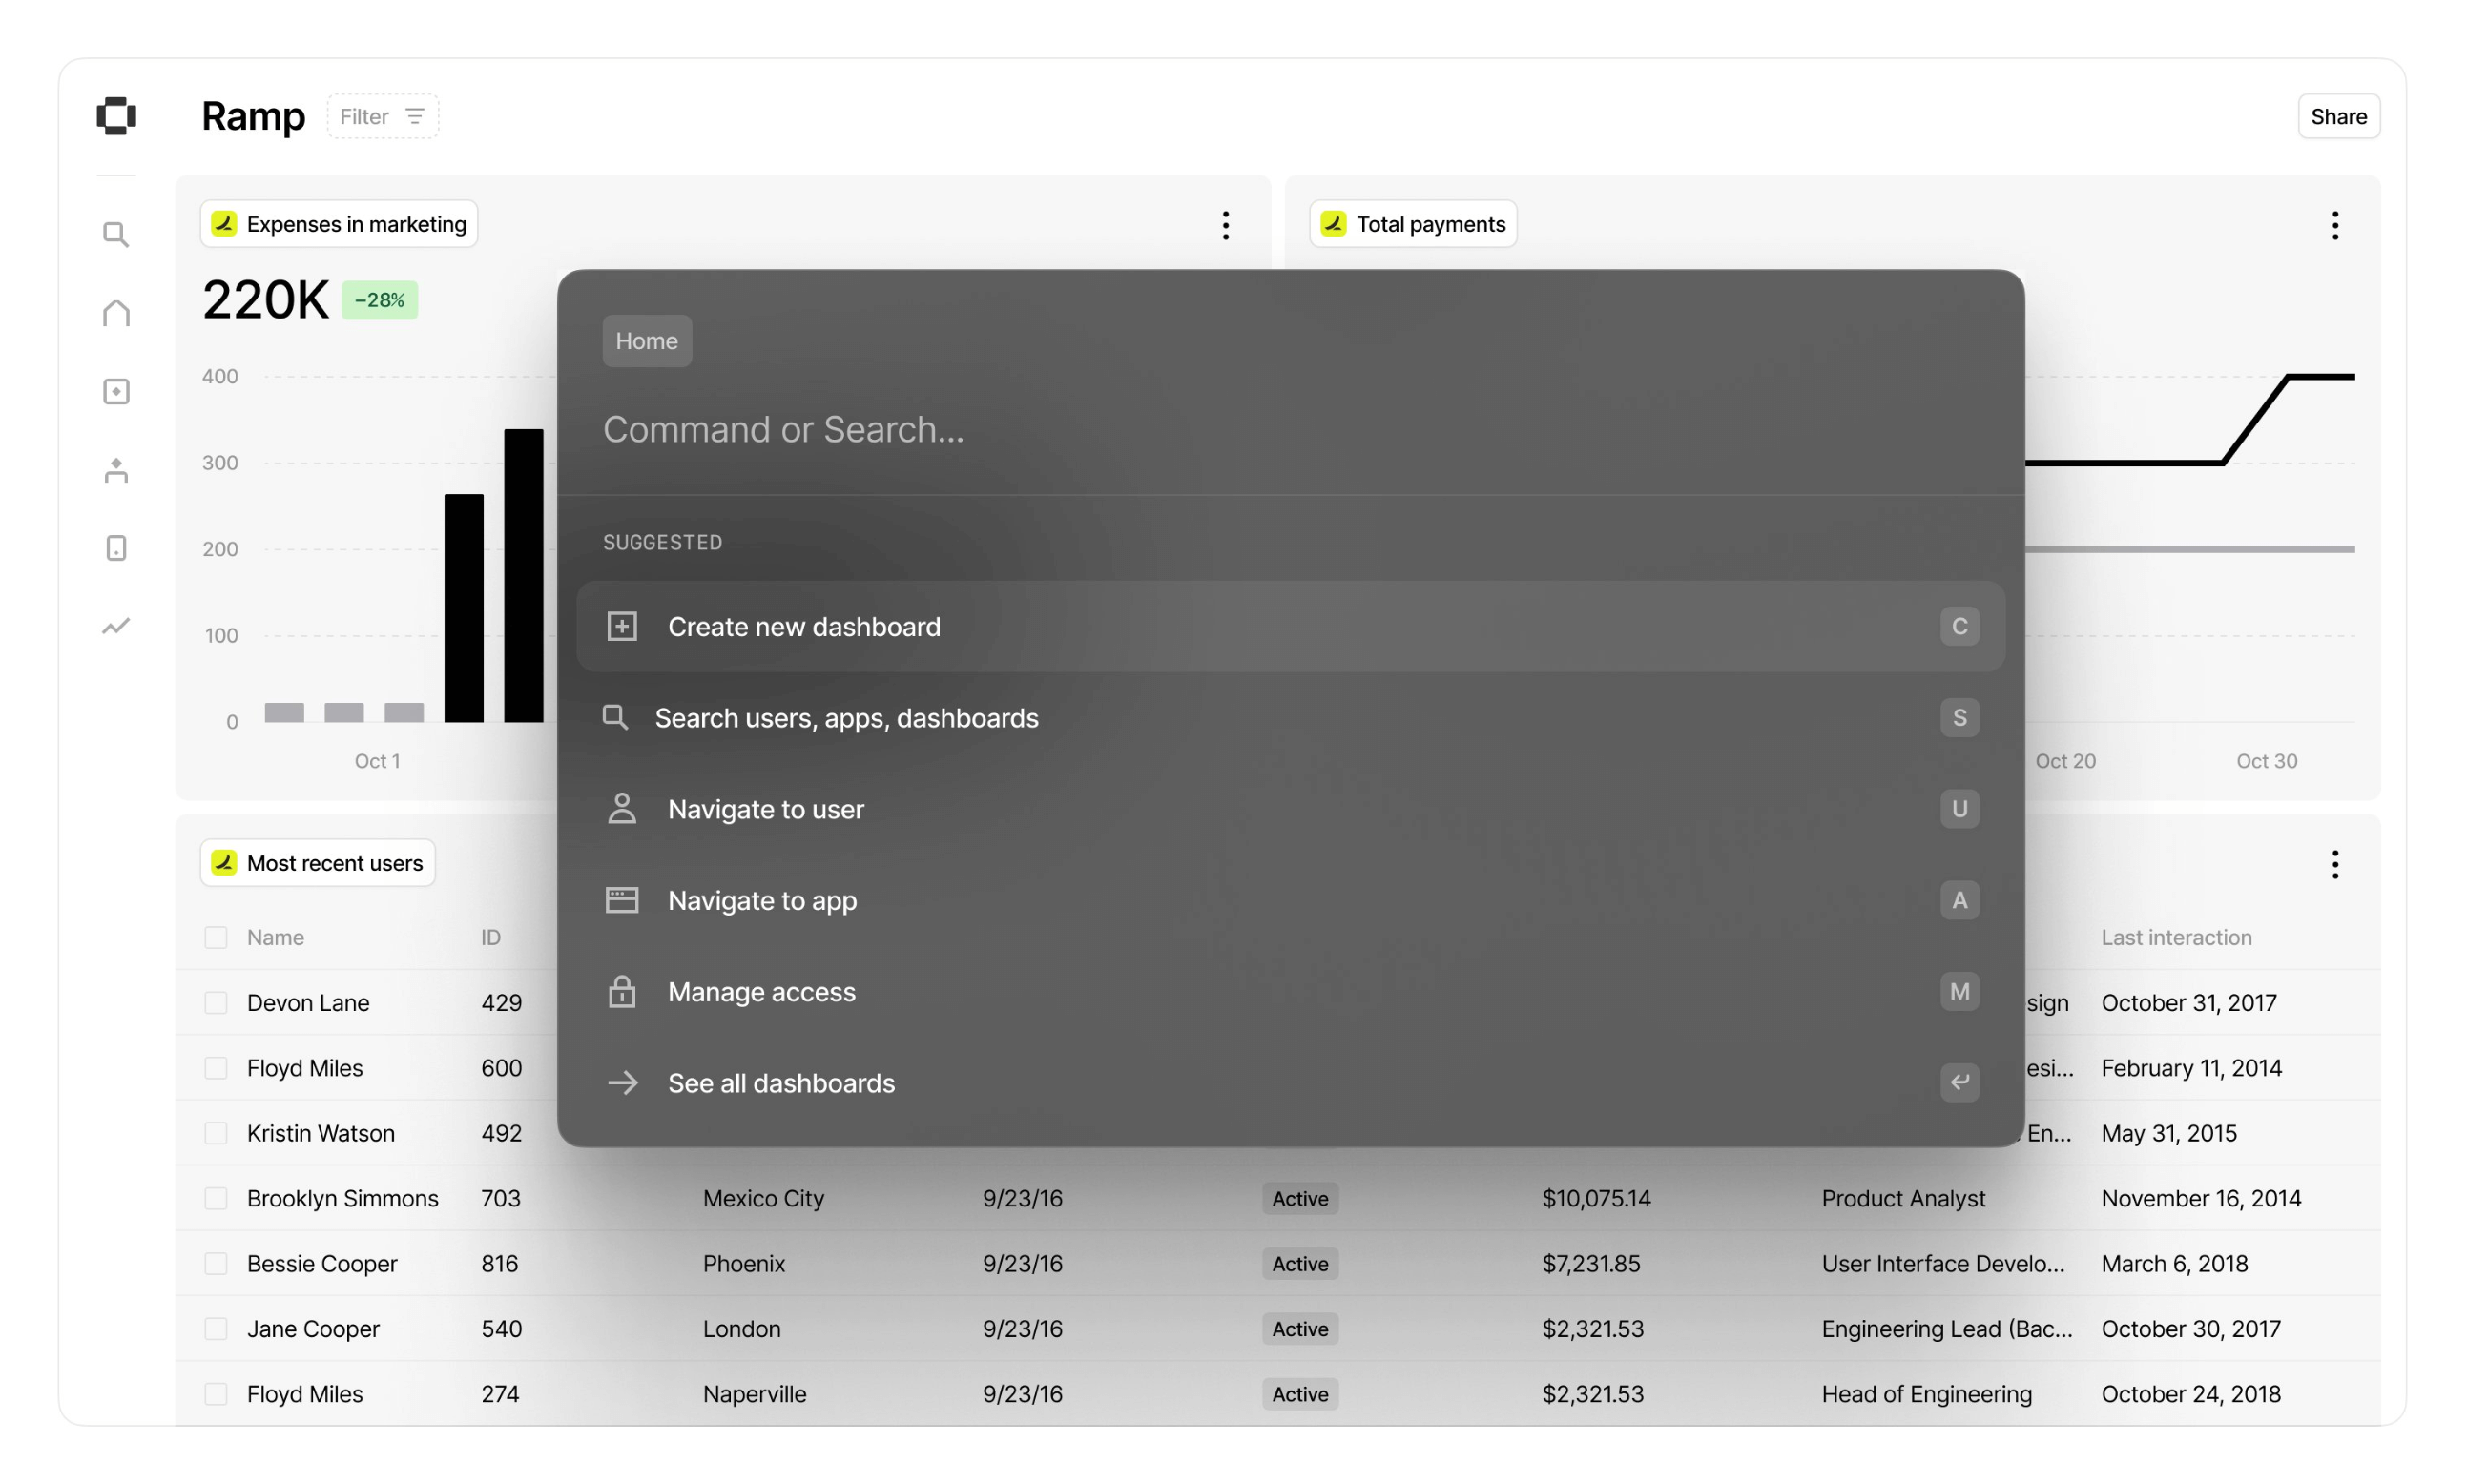Expand the Most recent users kebab menu
Image resolution: width=2467 pixels, height=1484 pixels.
point(2334,864)
